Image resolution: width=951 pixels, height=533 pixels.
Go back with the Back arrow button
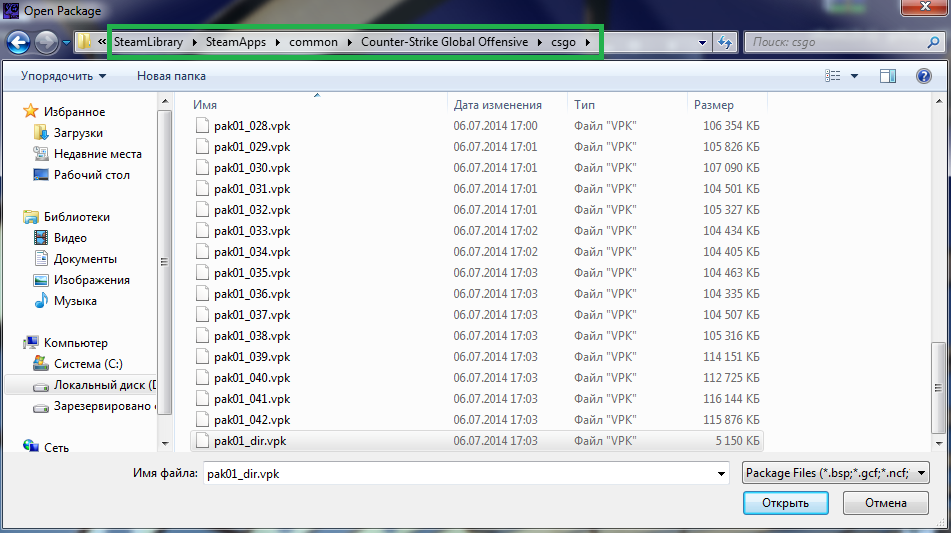[18, 42]
